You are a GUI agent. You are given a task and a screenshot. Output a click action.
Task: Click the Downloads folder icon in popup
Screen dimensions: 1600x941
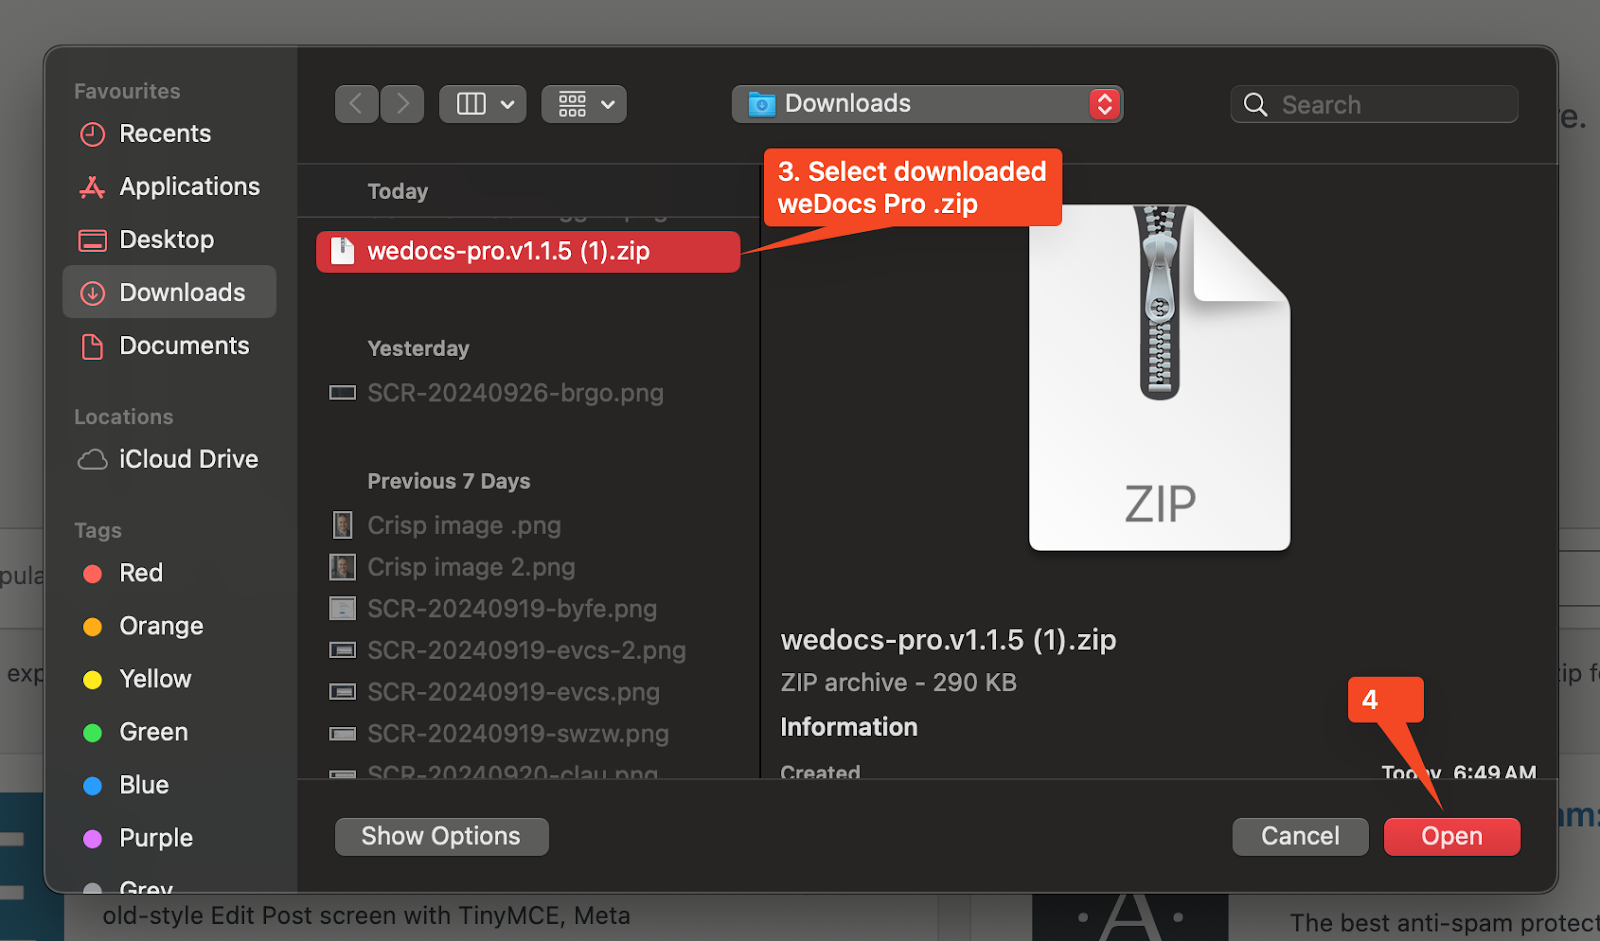(762, 104)
